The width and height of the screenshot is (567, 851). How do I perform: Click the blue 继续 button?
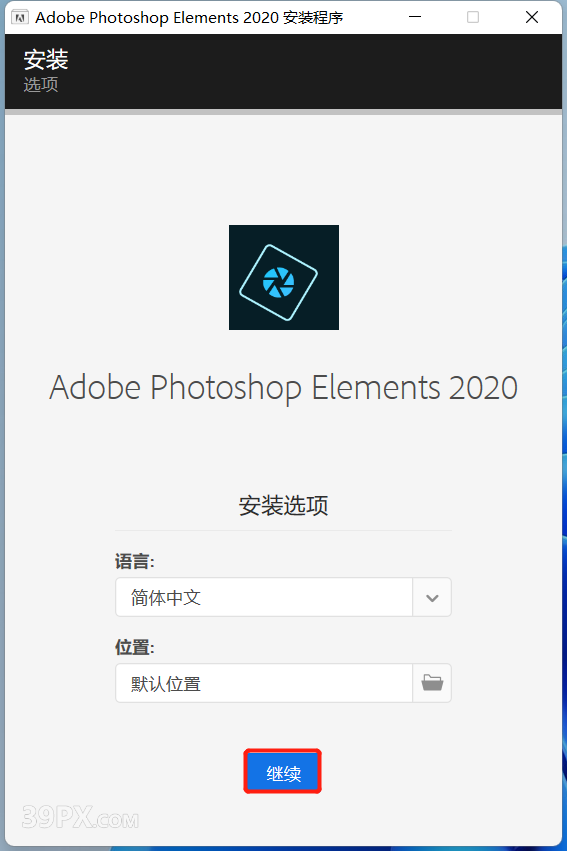click(283, 772)
